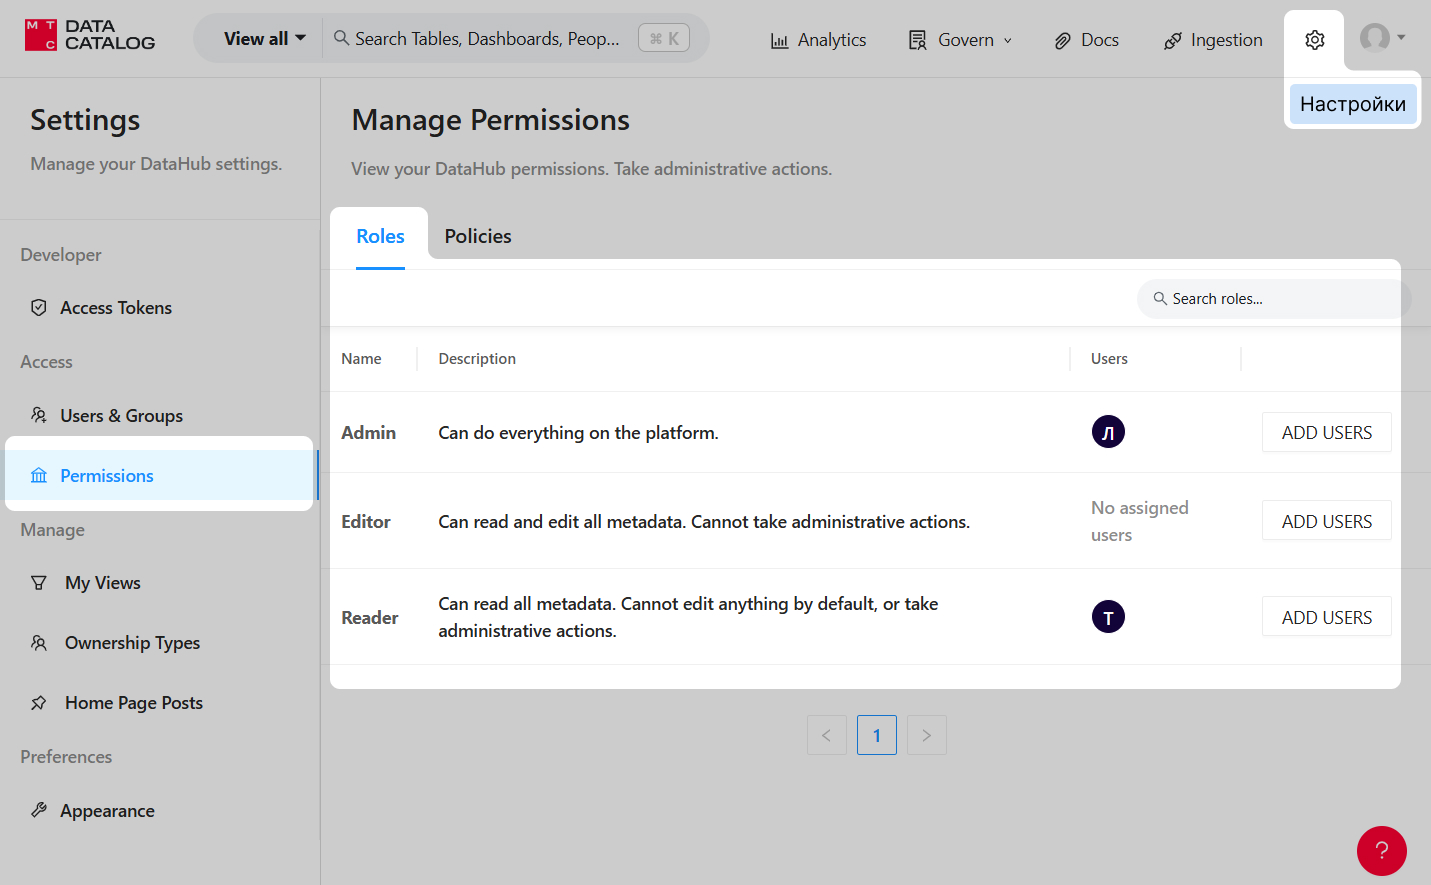The image size is (1431, 885).
Task: Open Analytics from top navigation
Action: pos(818,40)
